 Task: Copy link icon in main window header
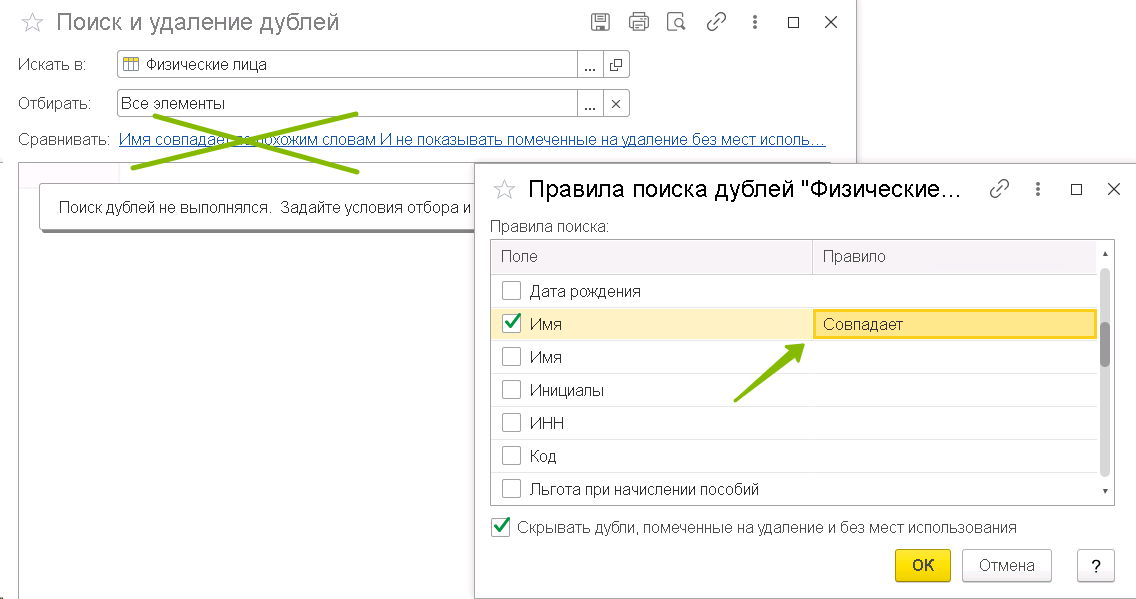coord(716,22)
